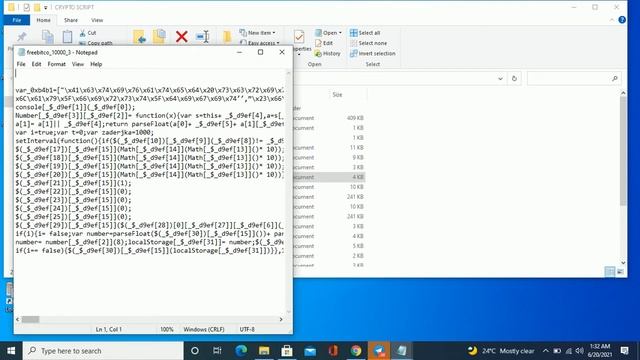The height and width of the screenshot is (360, 640).
Task: Open the notification center icon
Action: coord(624,351)
